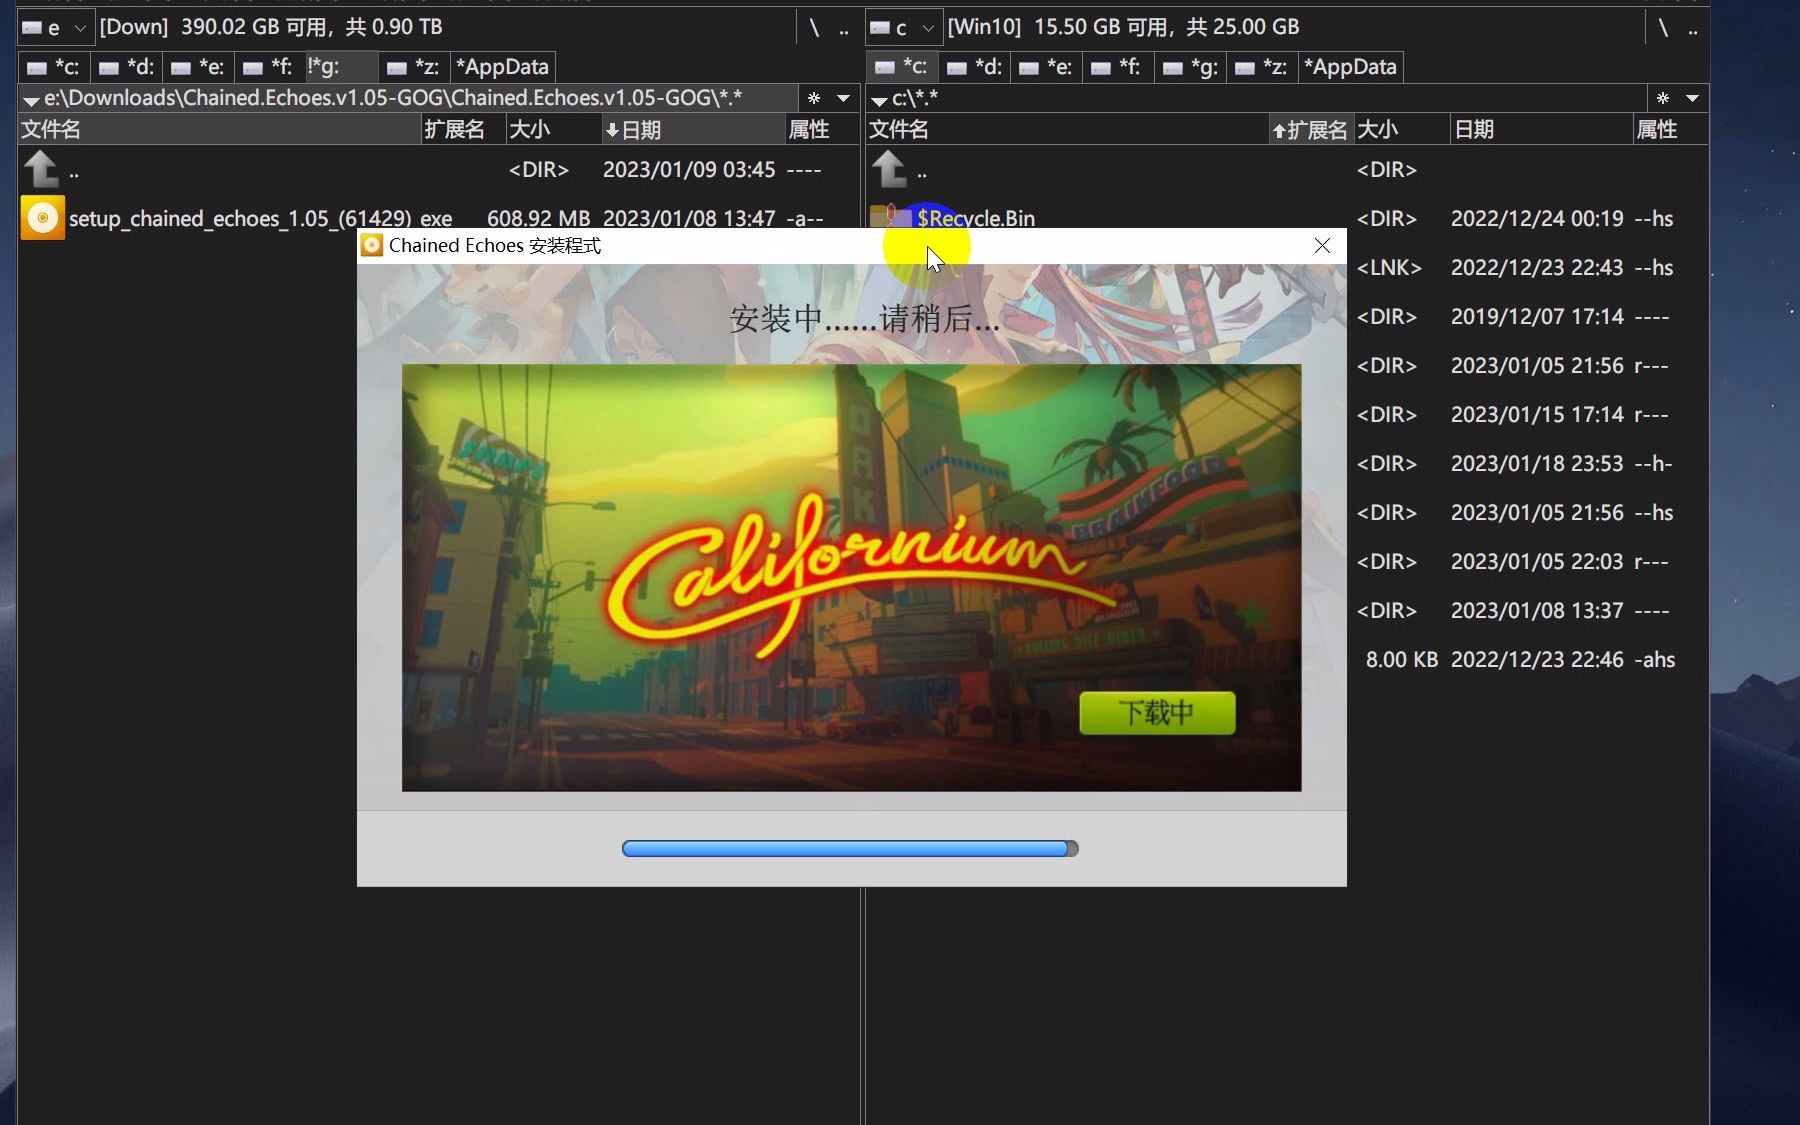Sort right panel by 大小 column
Screen dimensions: 1800x1125
coord(1401,129)
